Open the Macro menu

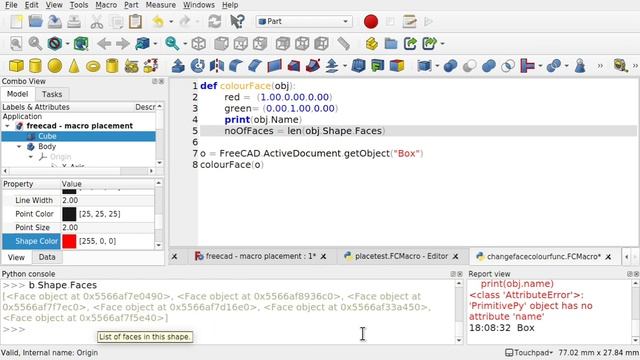[x=106, y=5]
